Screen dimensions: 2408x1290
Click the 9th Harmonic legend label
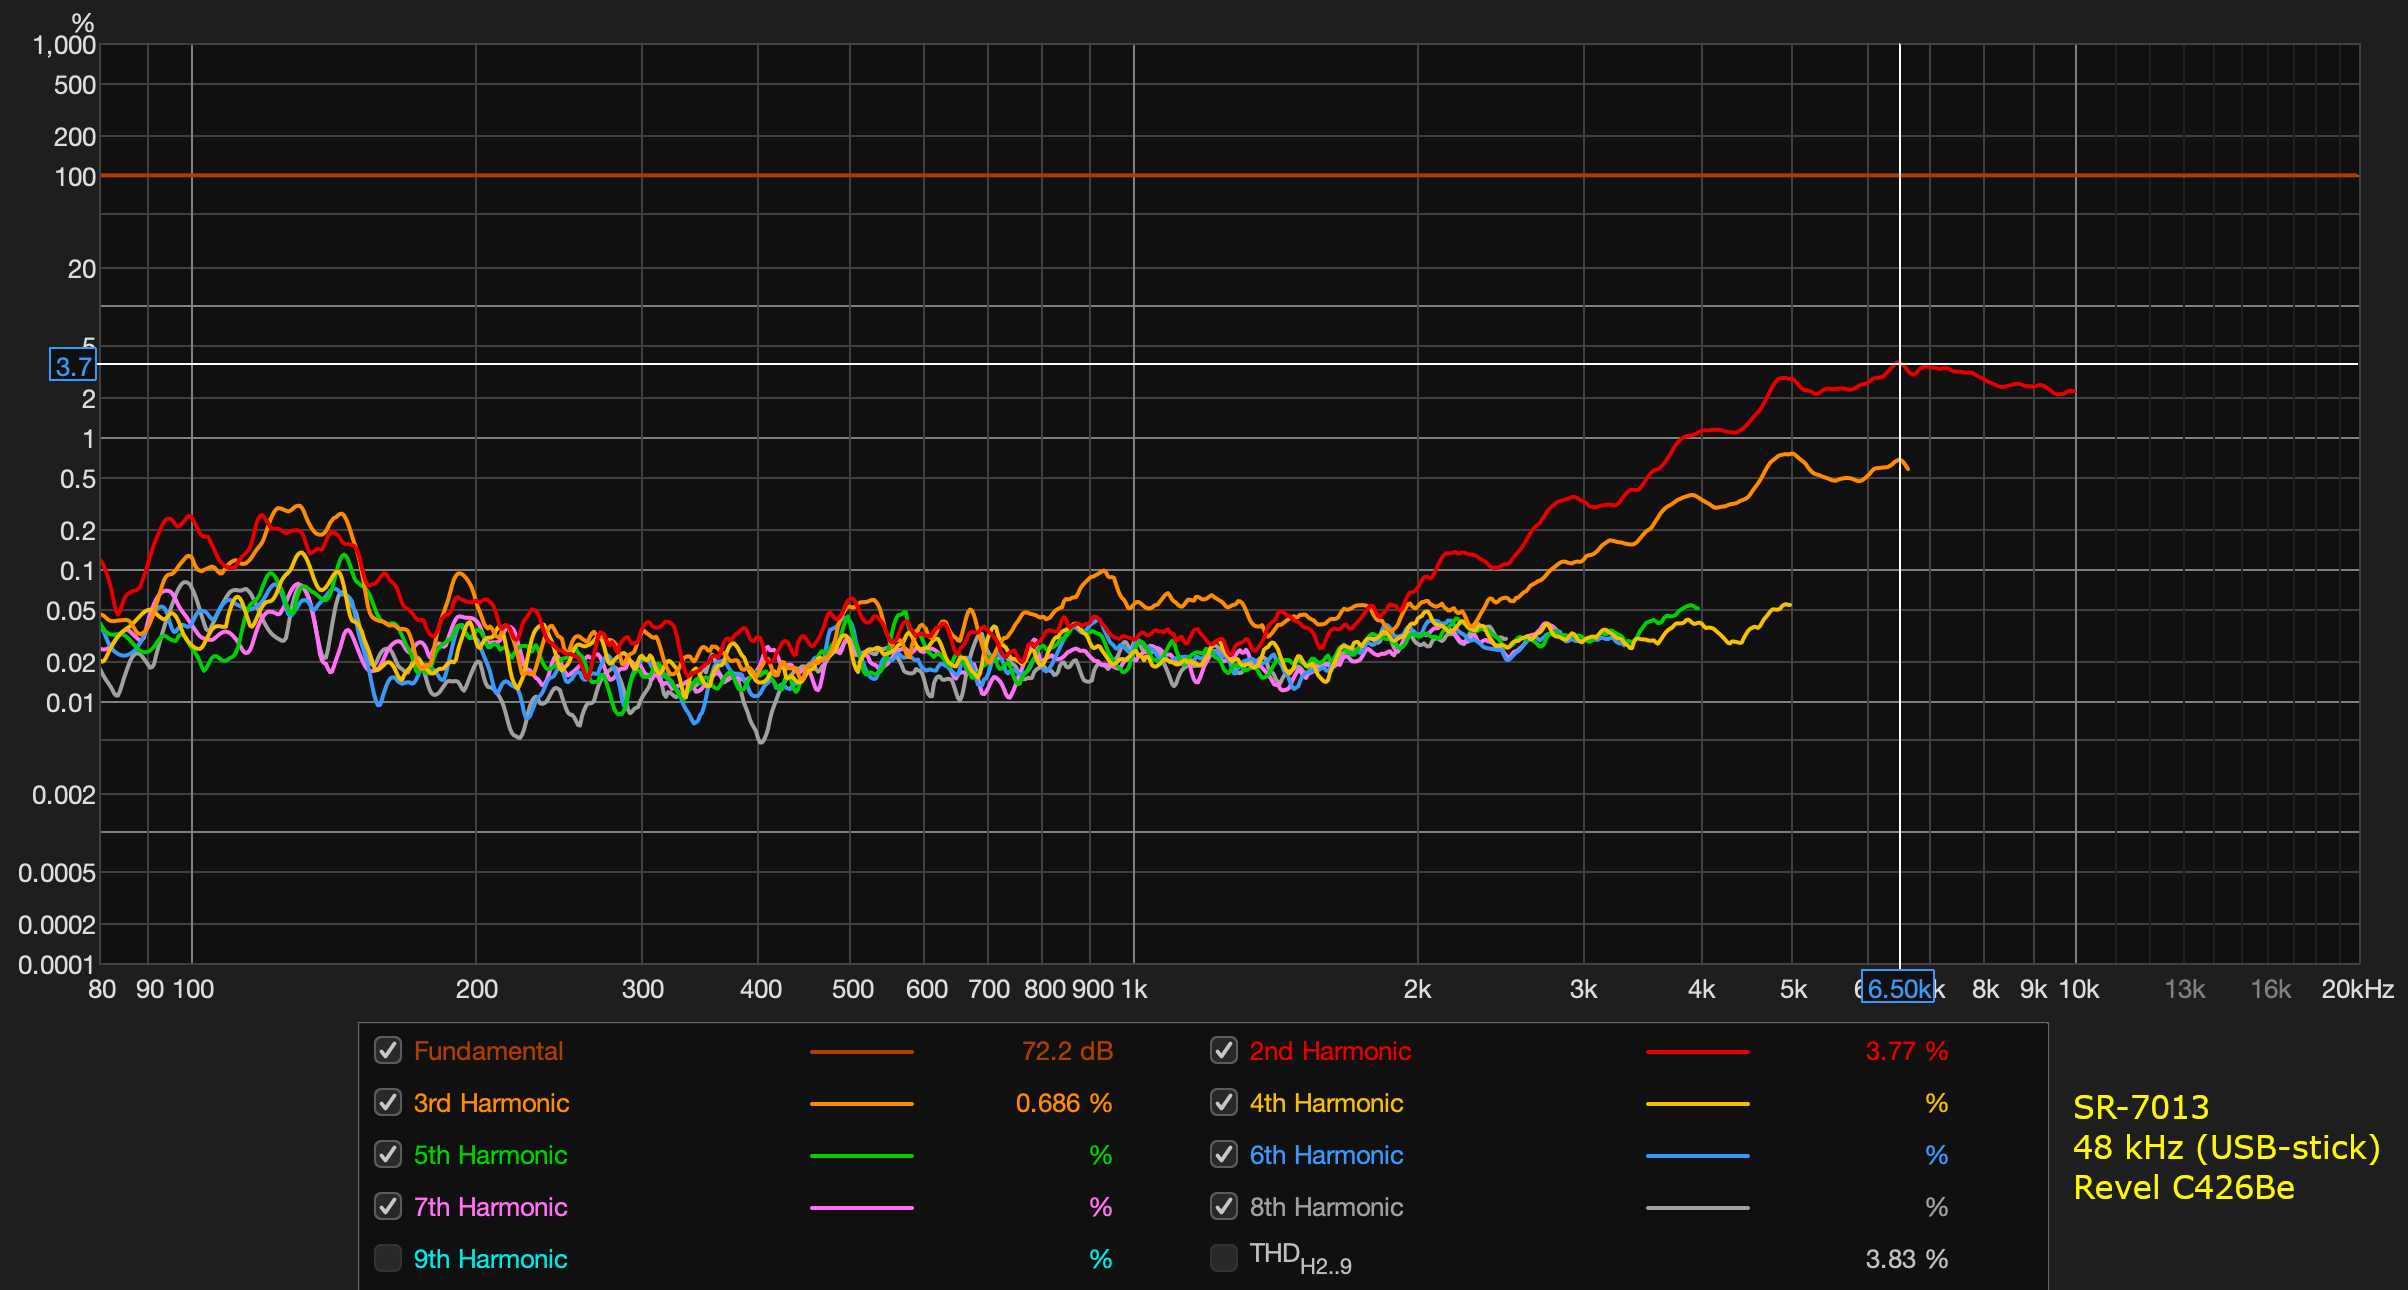(x=490, y=1259)
